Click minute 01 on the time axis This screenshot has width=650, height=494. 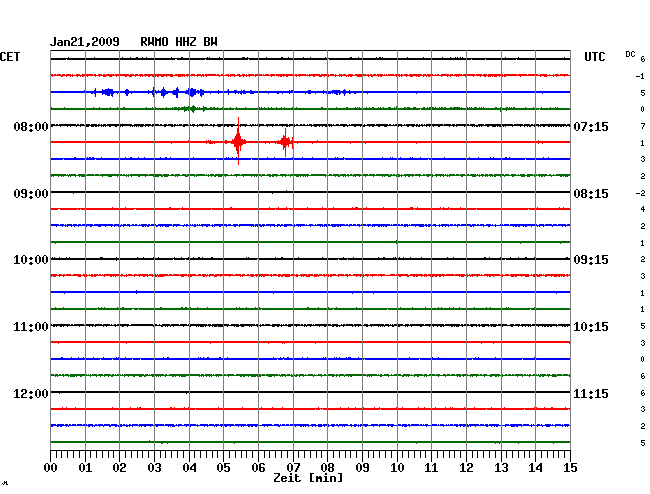click(x=85, y=468)
